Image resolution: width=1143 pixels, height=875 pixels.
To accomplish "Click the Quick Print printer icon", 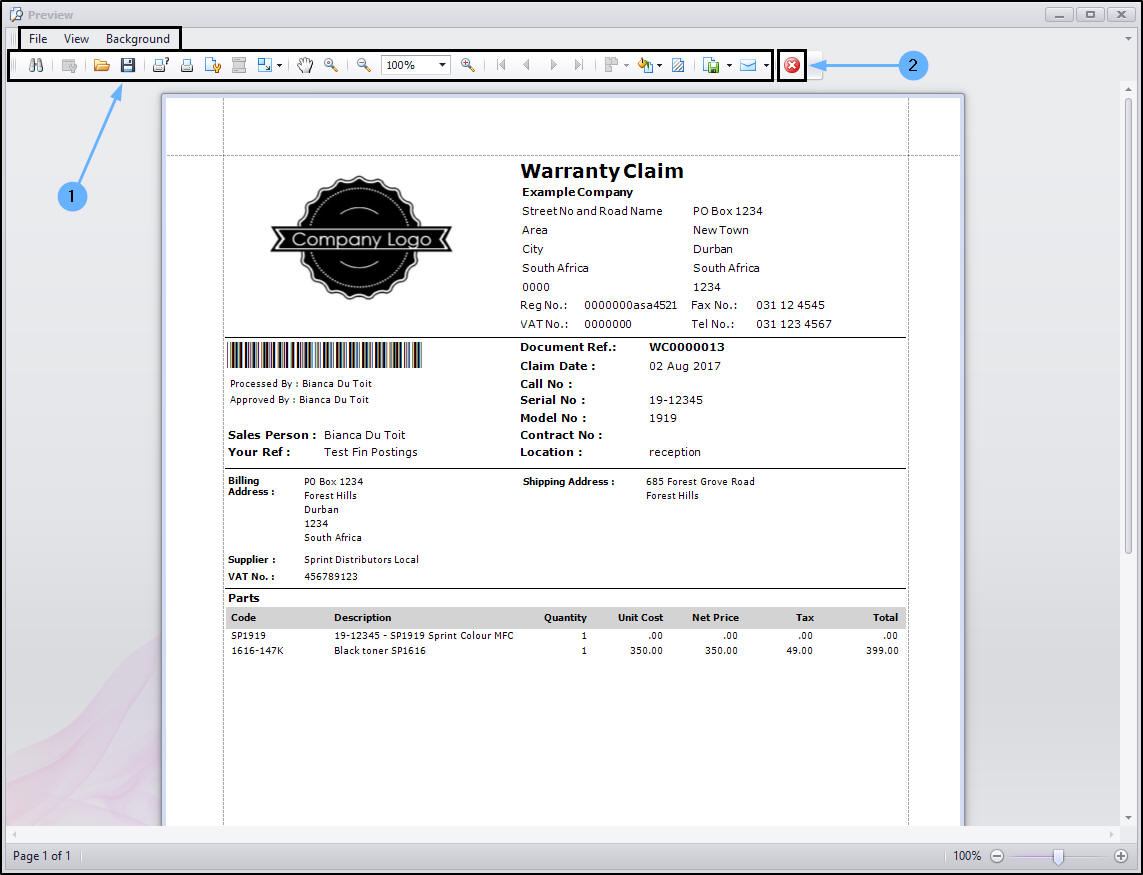I will point(187,65).
